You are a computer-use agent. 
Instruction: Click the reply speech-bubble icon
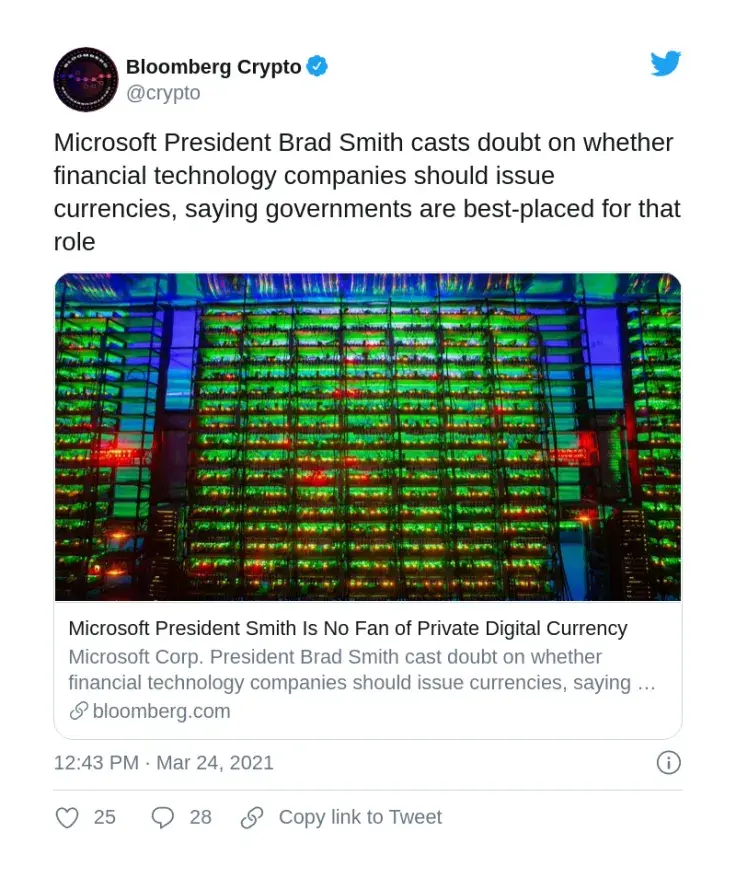163,817
